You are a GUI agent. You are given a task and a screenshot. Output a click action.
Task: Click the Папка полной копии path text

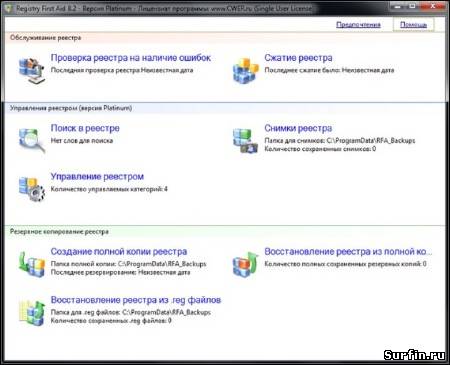pos(128,264)
